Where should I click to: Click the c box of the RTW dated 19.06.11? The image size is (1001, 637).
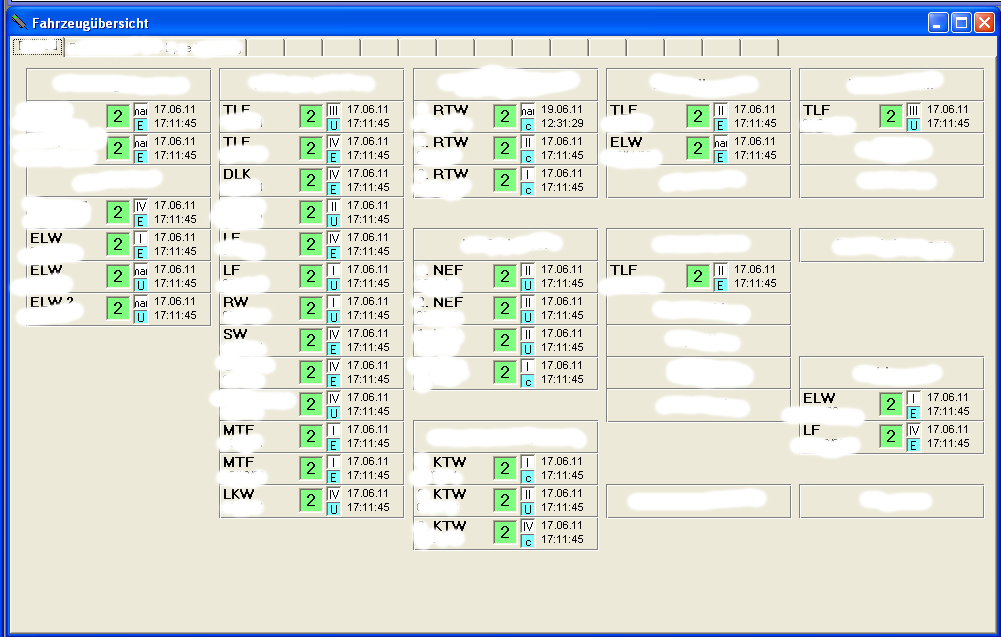pos(527,125)
